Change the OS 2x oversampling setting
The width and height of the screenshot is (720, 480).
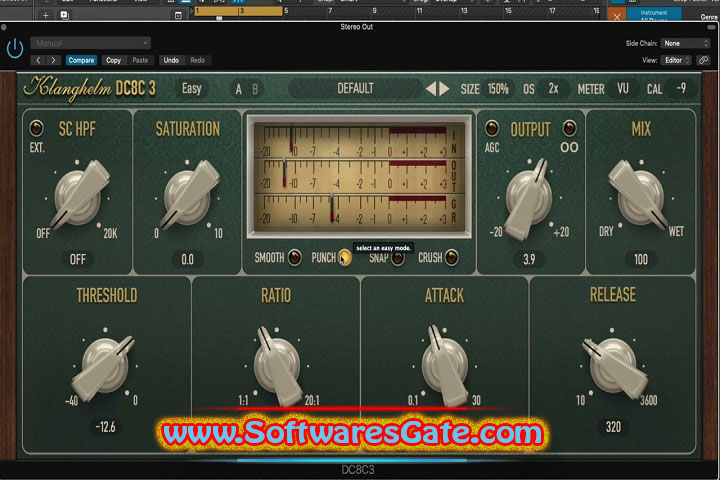553,89
